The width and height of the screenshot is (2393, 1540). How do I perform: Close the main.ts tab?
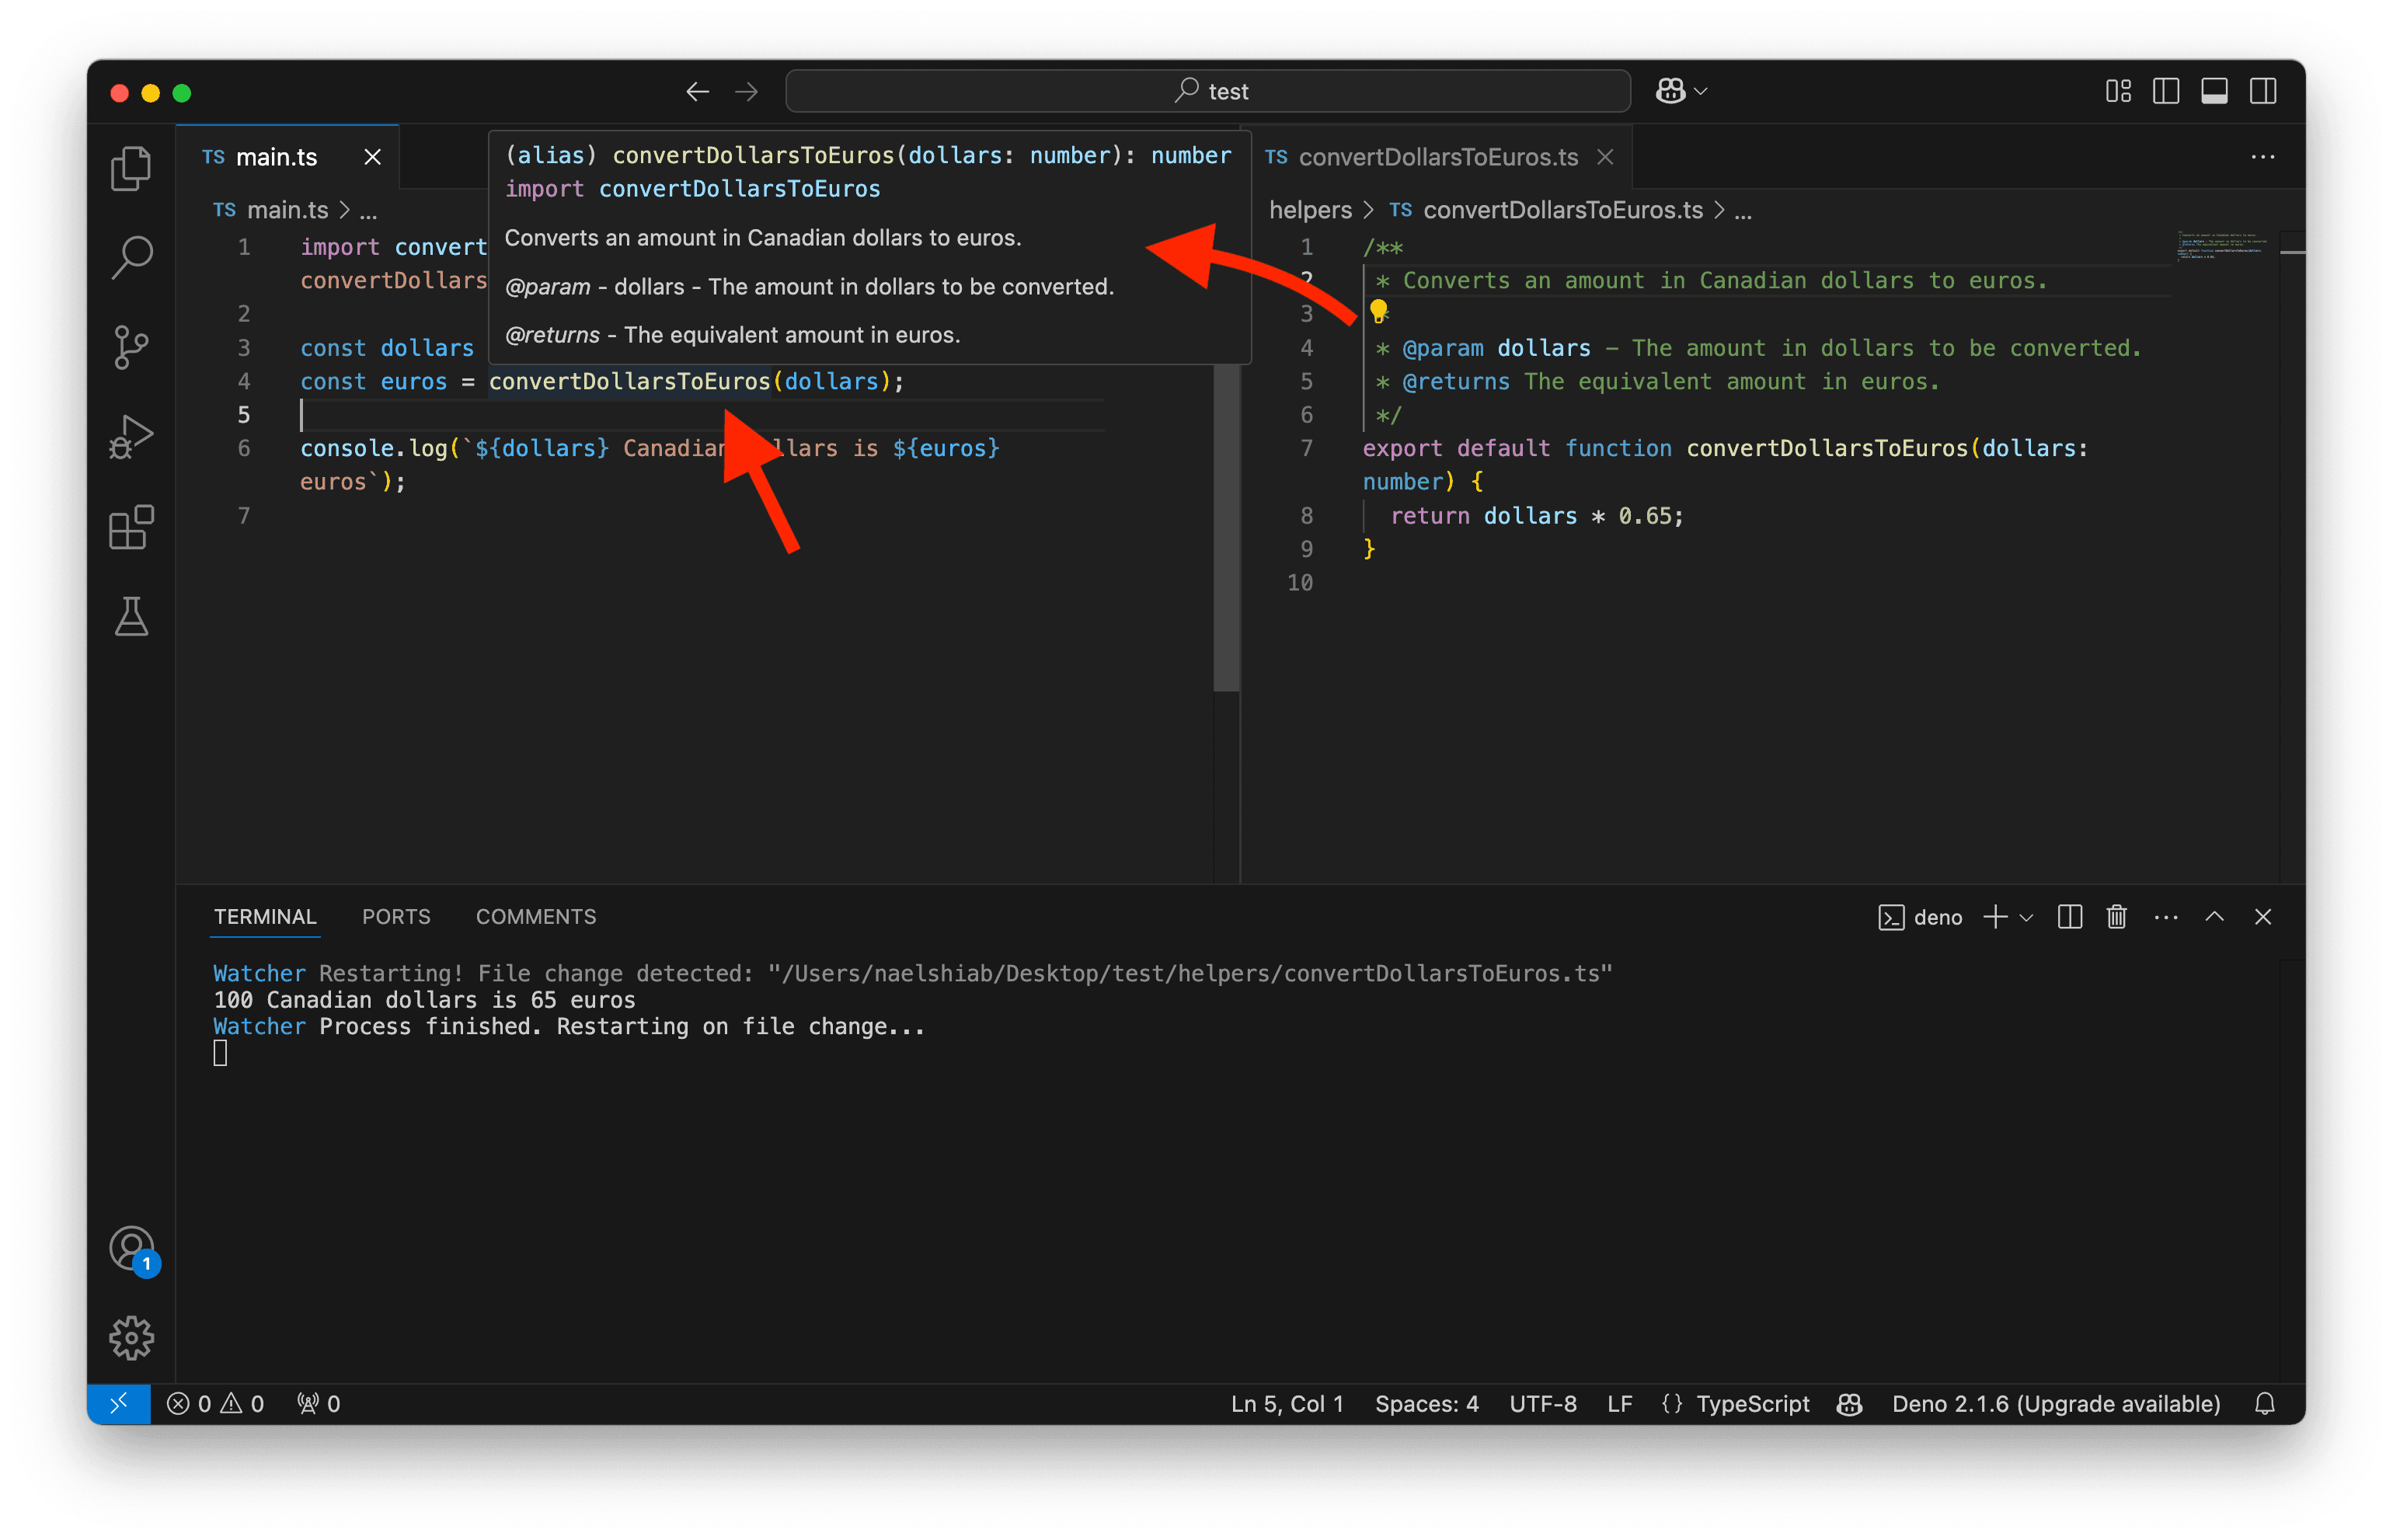click(x=372, y=157)
